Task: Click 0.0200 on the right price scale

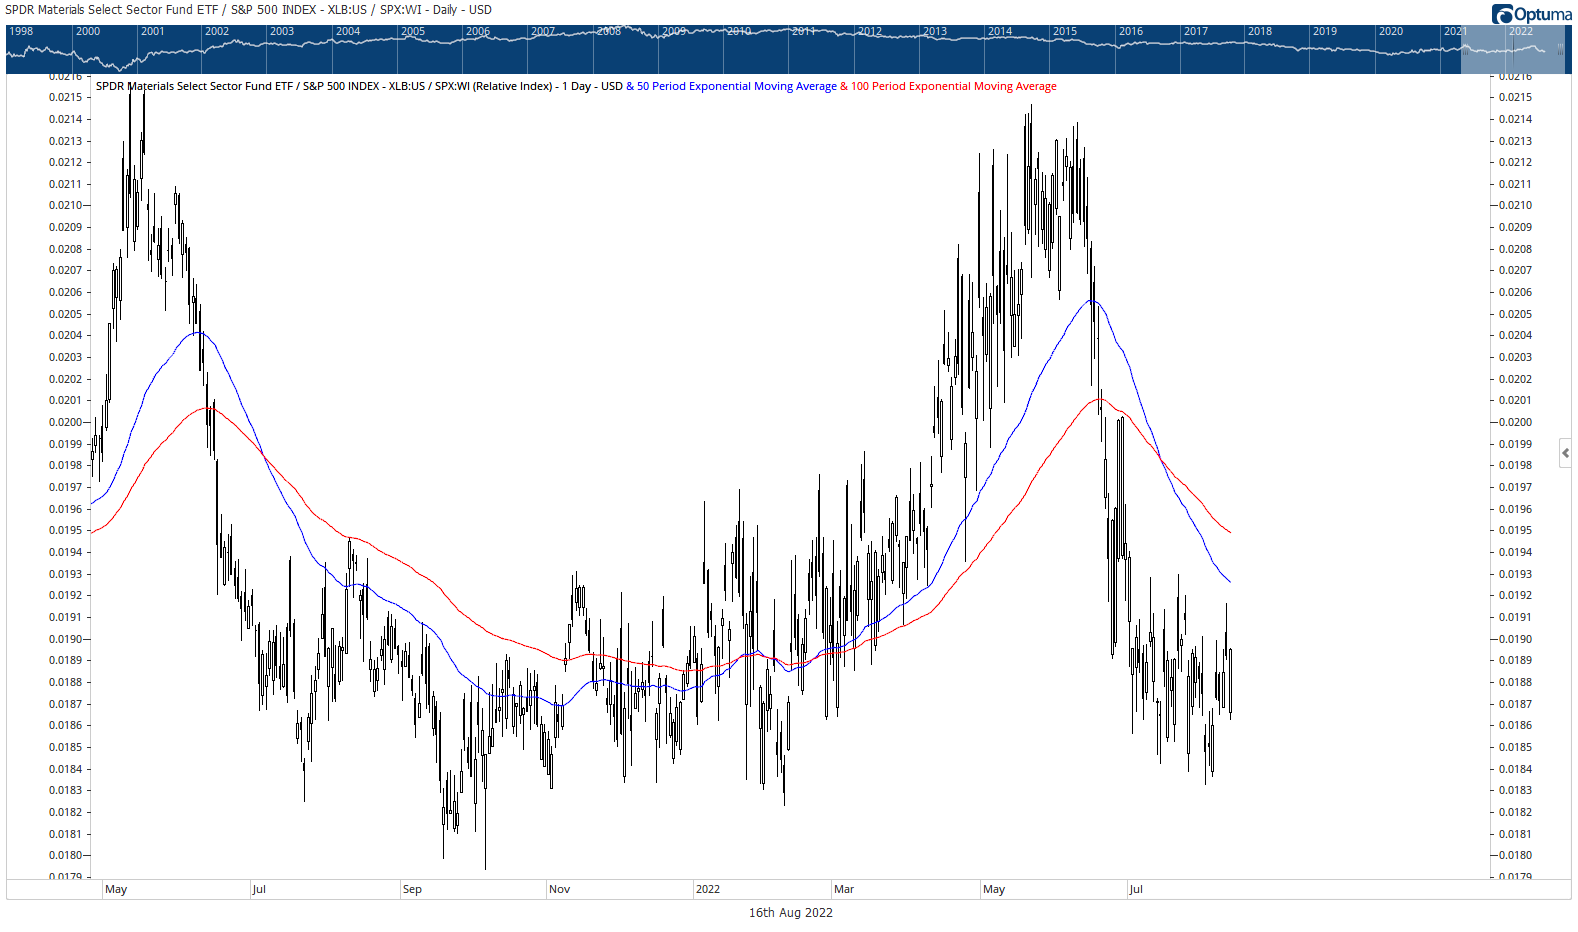Action: (x=1515, y=422)
